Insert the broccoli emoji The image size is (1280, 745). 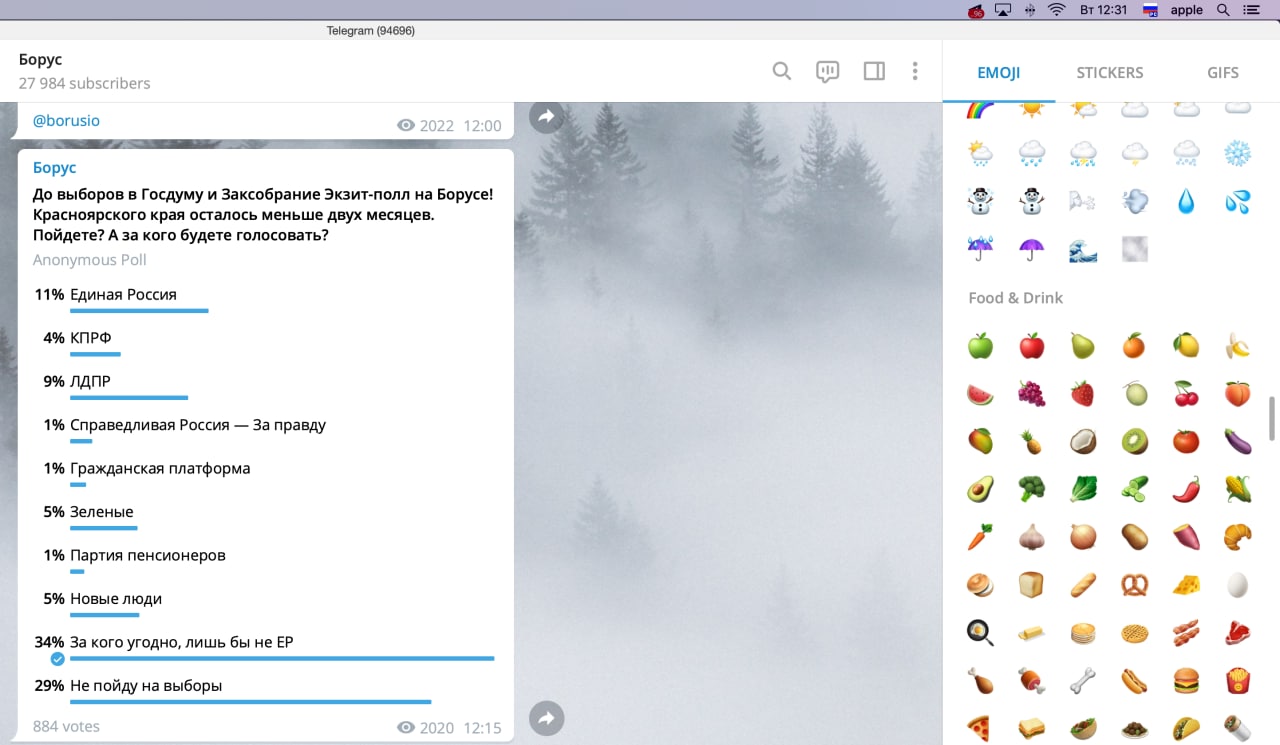coord(1031,489)
